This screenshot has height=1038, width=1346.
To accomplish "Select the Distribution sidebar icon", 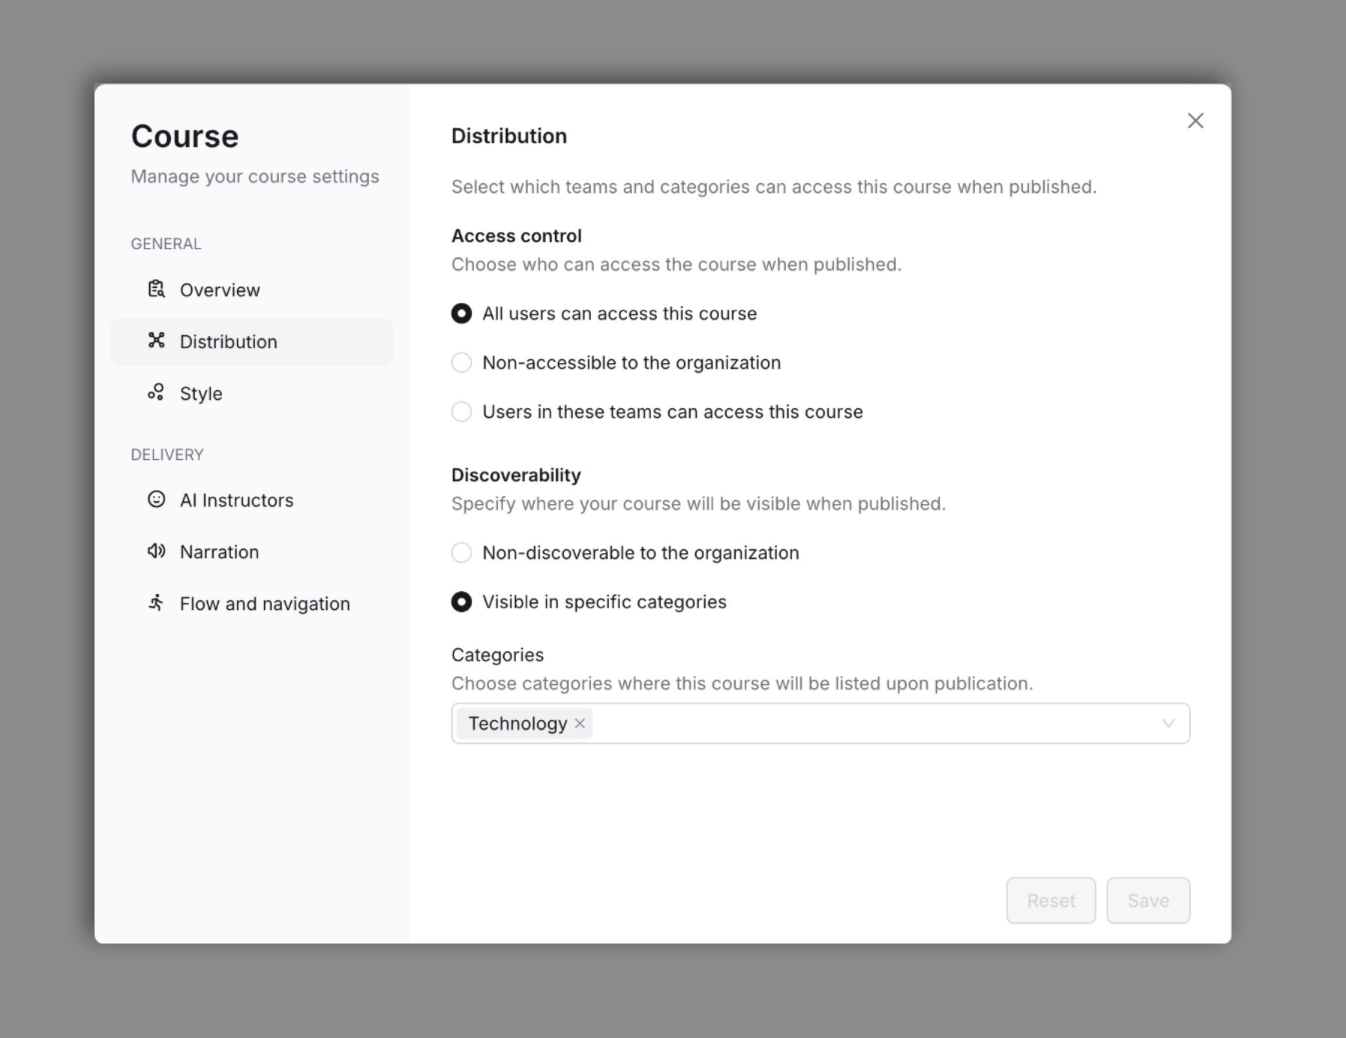I will (156, 341).
